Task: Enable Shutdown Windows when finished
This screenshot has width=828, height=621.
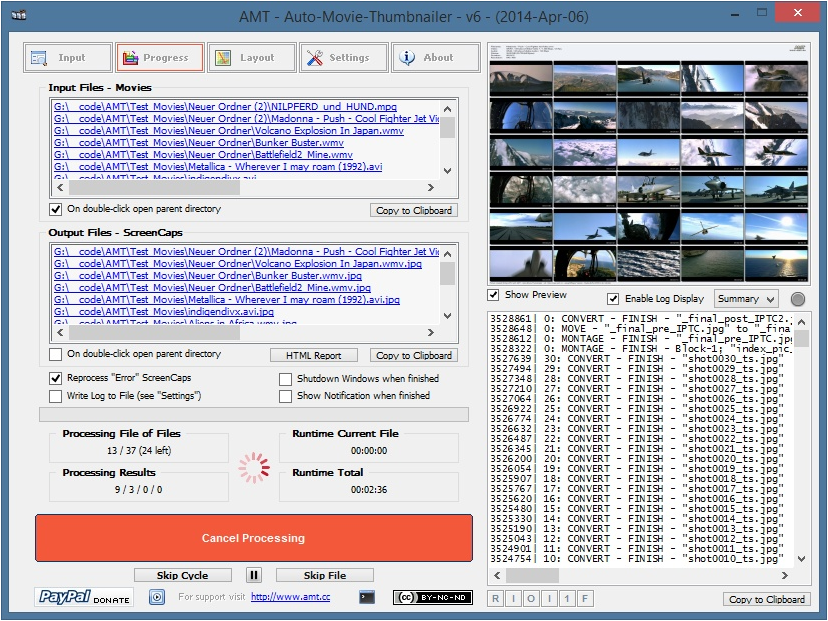Action: [x=286, y=379]
